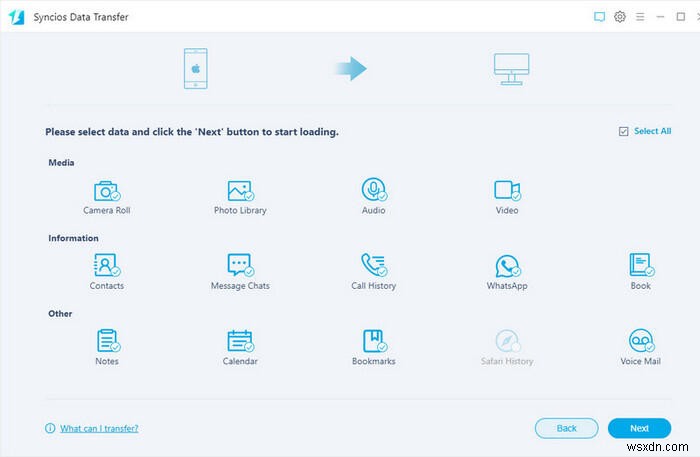Click the Media section heading
The image size is (700, 457).
pyautogui.click(x=61, y=162)
